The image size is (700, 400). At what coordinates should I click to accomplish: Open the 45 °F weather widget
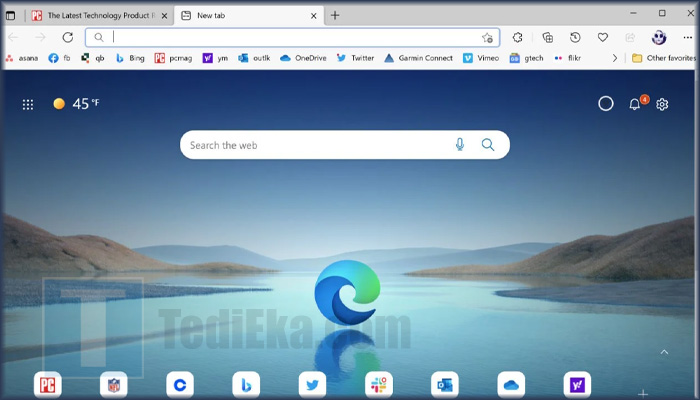pyautogui.click(x=76, y=104)
